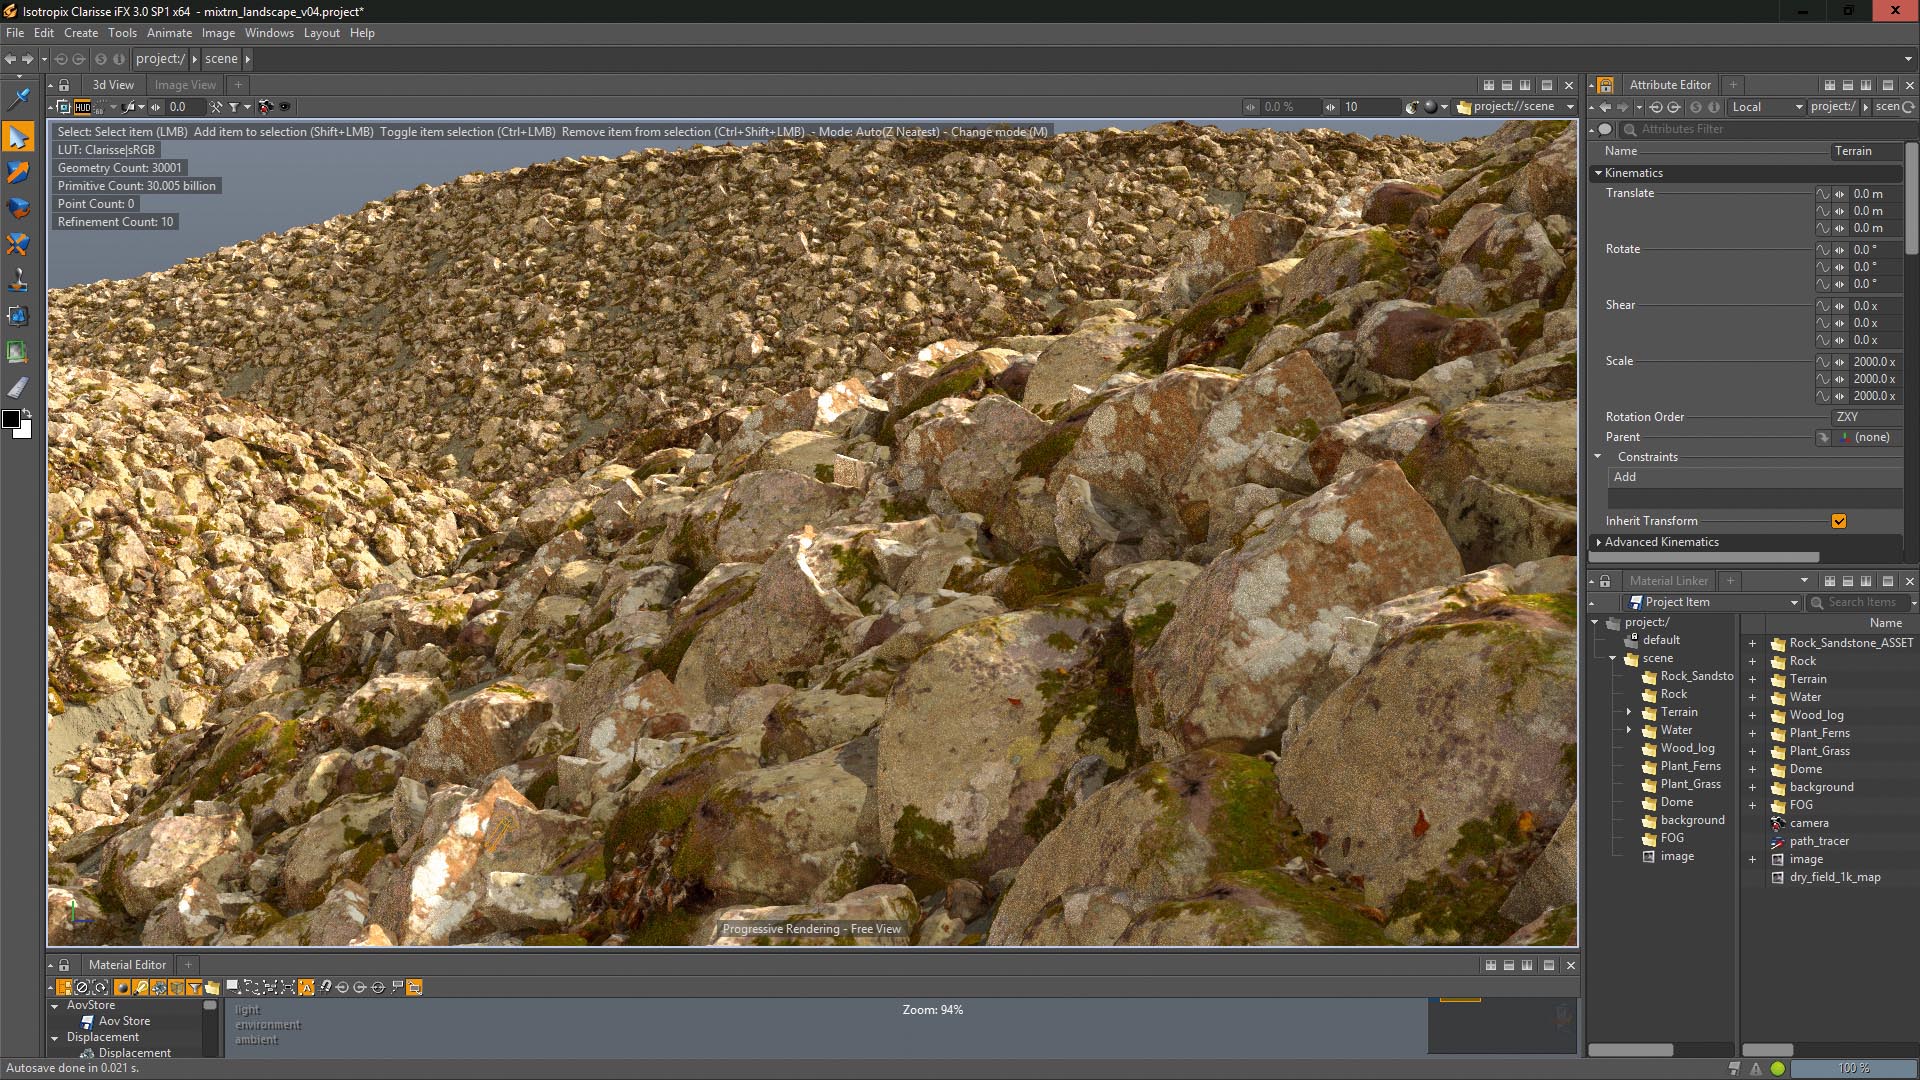This screenshot has height=1080, width=1920.
Task: Click the wrench tools icon in 3D View toolbar
Action: tap(216, 107)
